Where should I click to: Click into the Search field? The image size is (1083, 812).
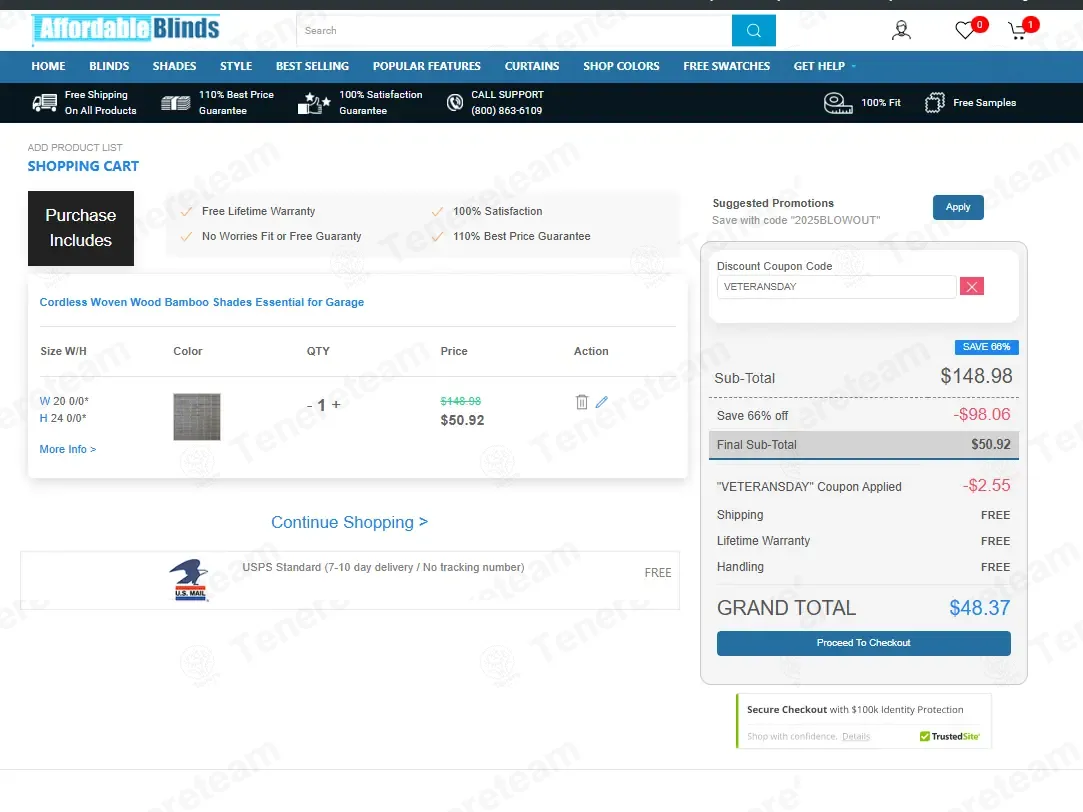[x=514, y=30]
